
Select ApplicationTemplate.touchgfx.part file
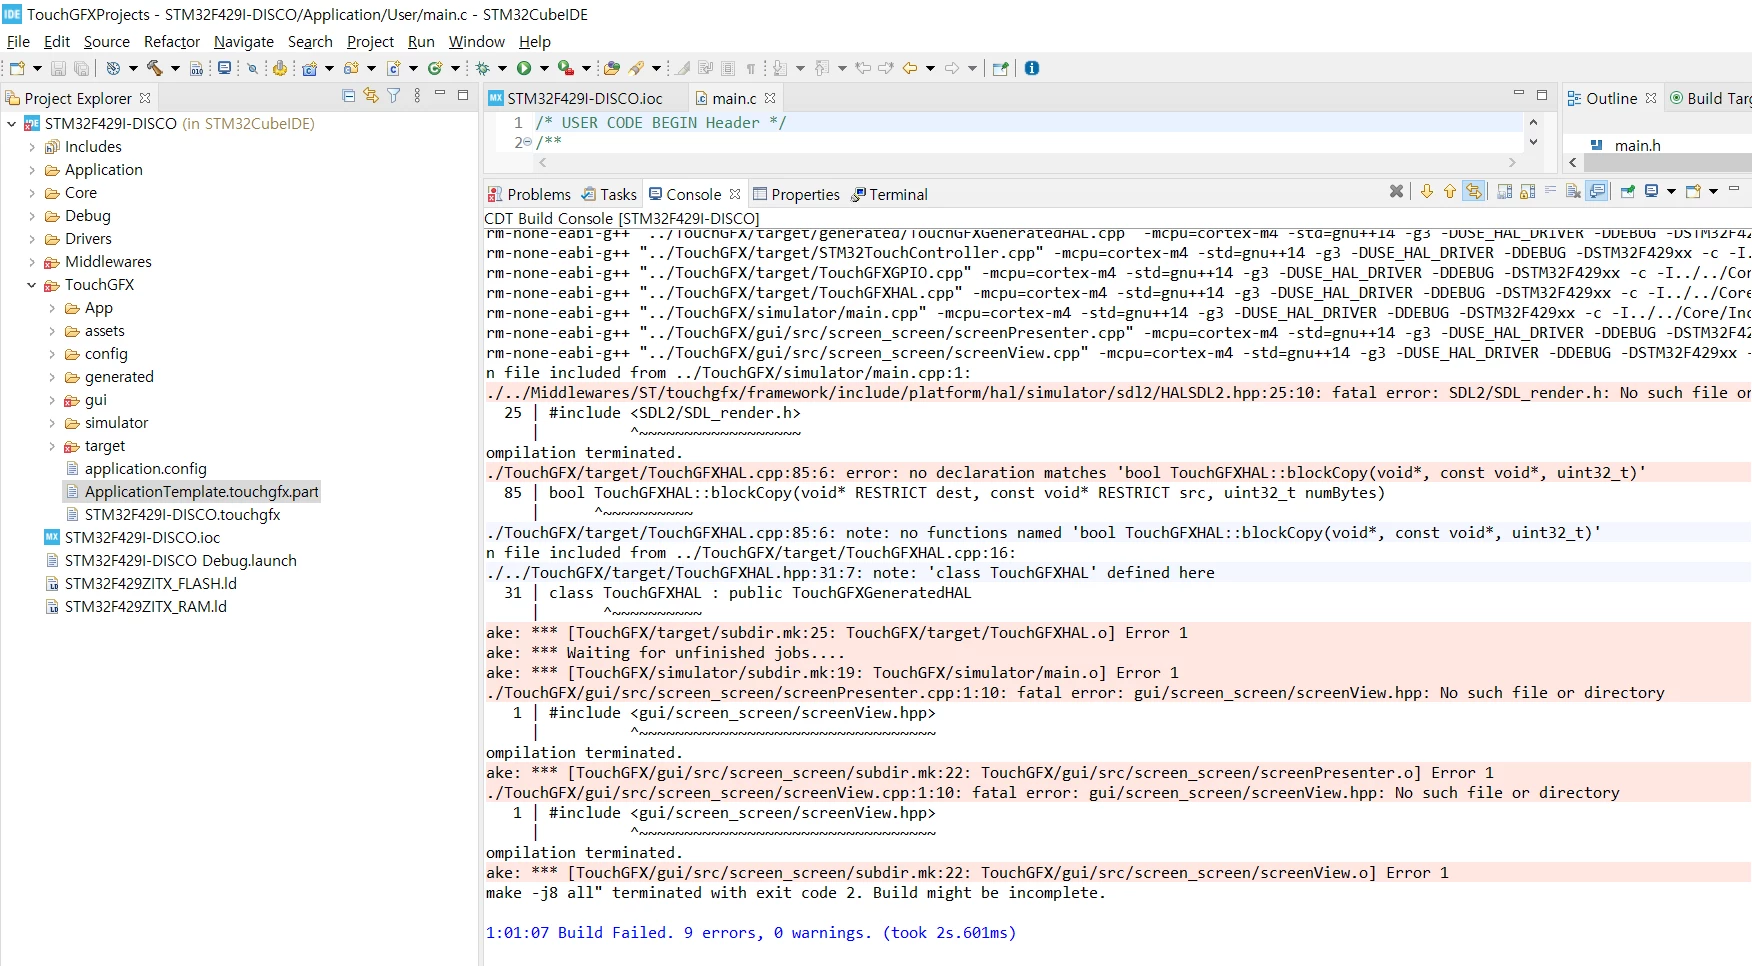(x=192, y=492)
